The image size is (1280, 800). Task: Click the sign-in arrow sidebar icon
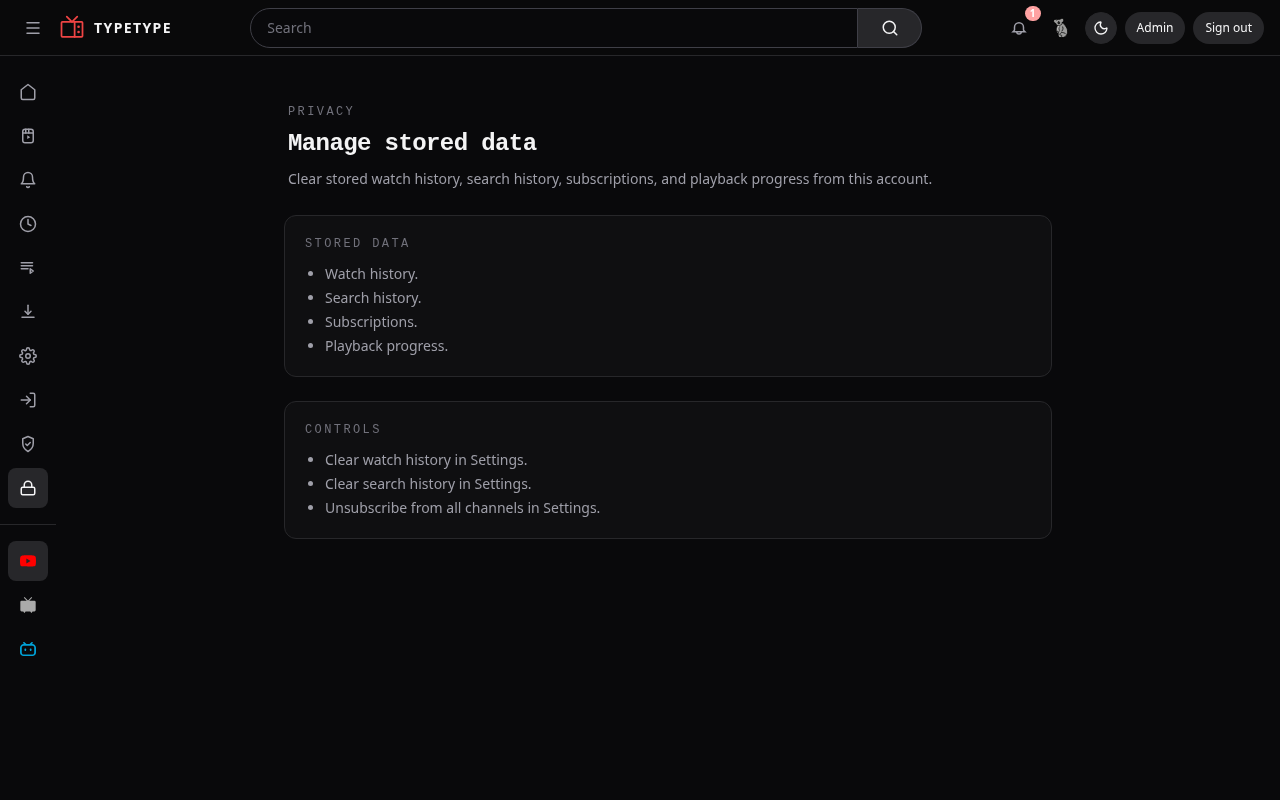28,400
